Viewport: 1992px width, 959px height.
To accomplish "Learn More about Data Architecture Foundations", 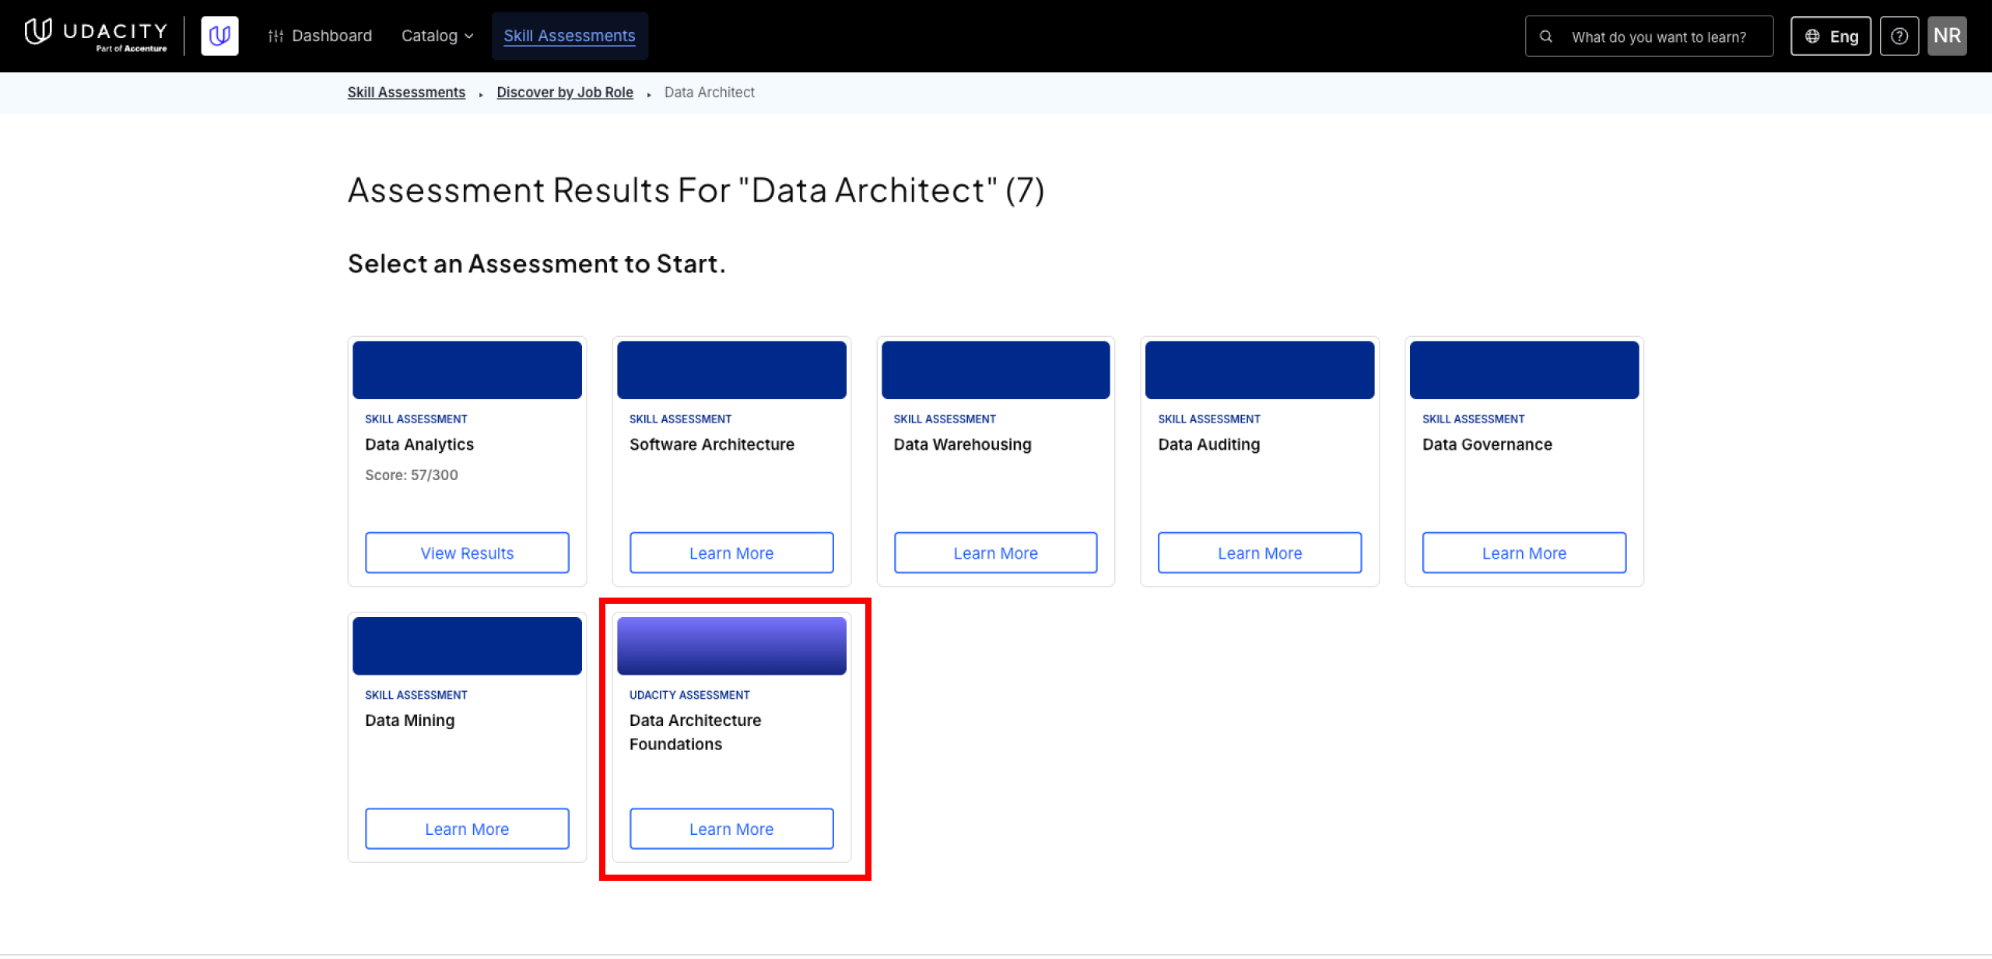I will point(731,829).
